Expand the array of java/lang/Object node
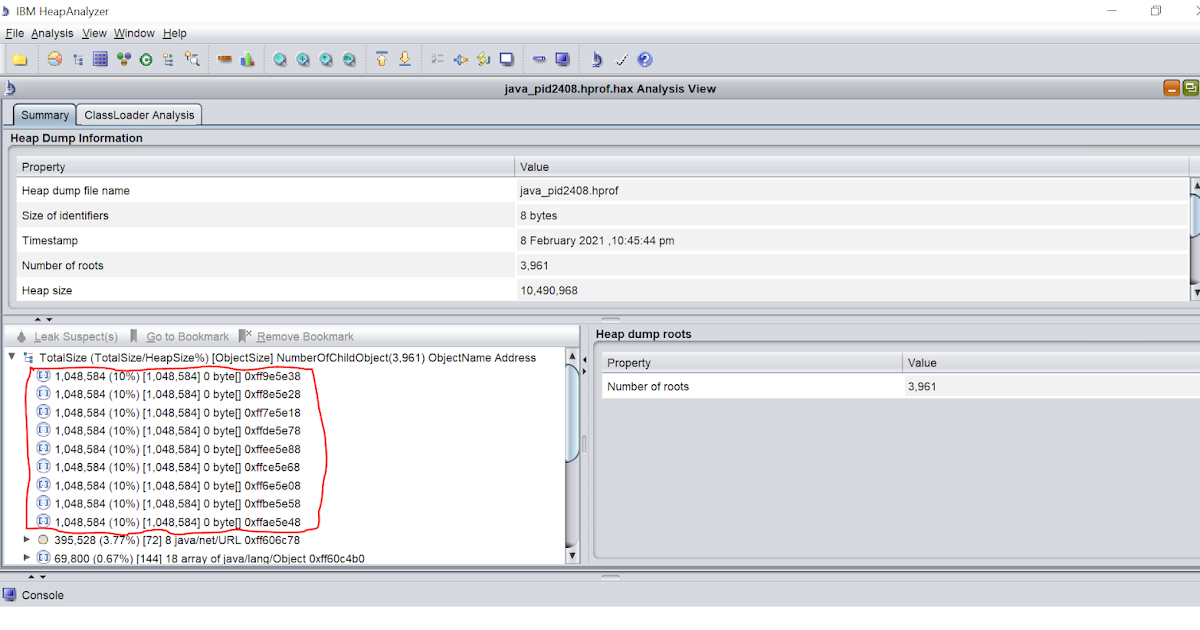 [27, 557]
